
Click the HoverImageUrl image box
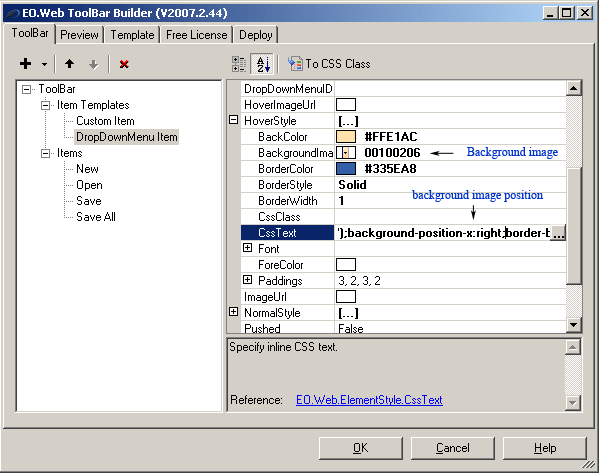pos(346,105)
